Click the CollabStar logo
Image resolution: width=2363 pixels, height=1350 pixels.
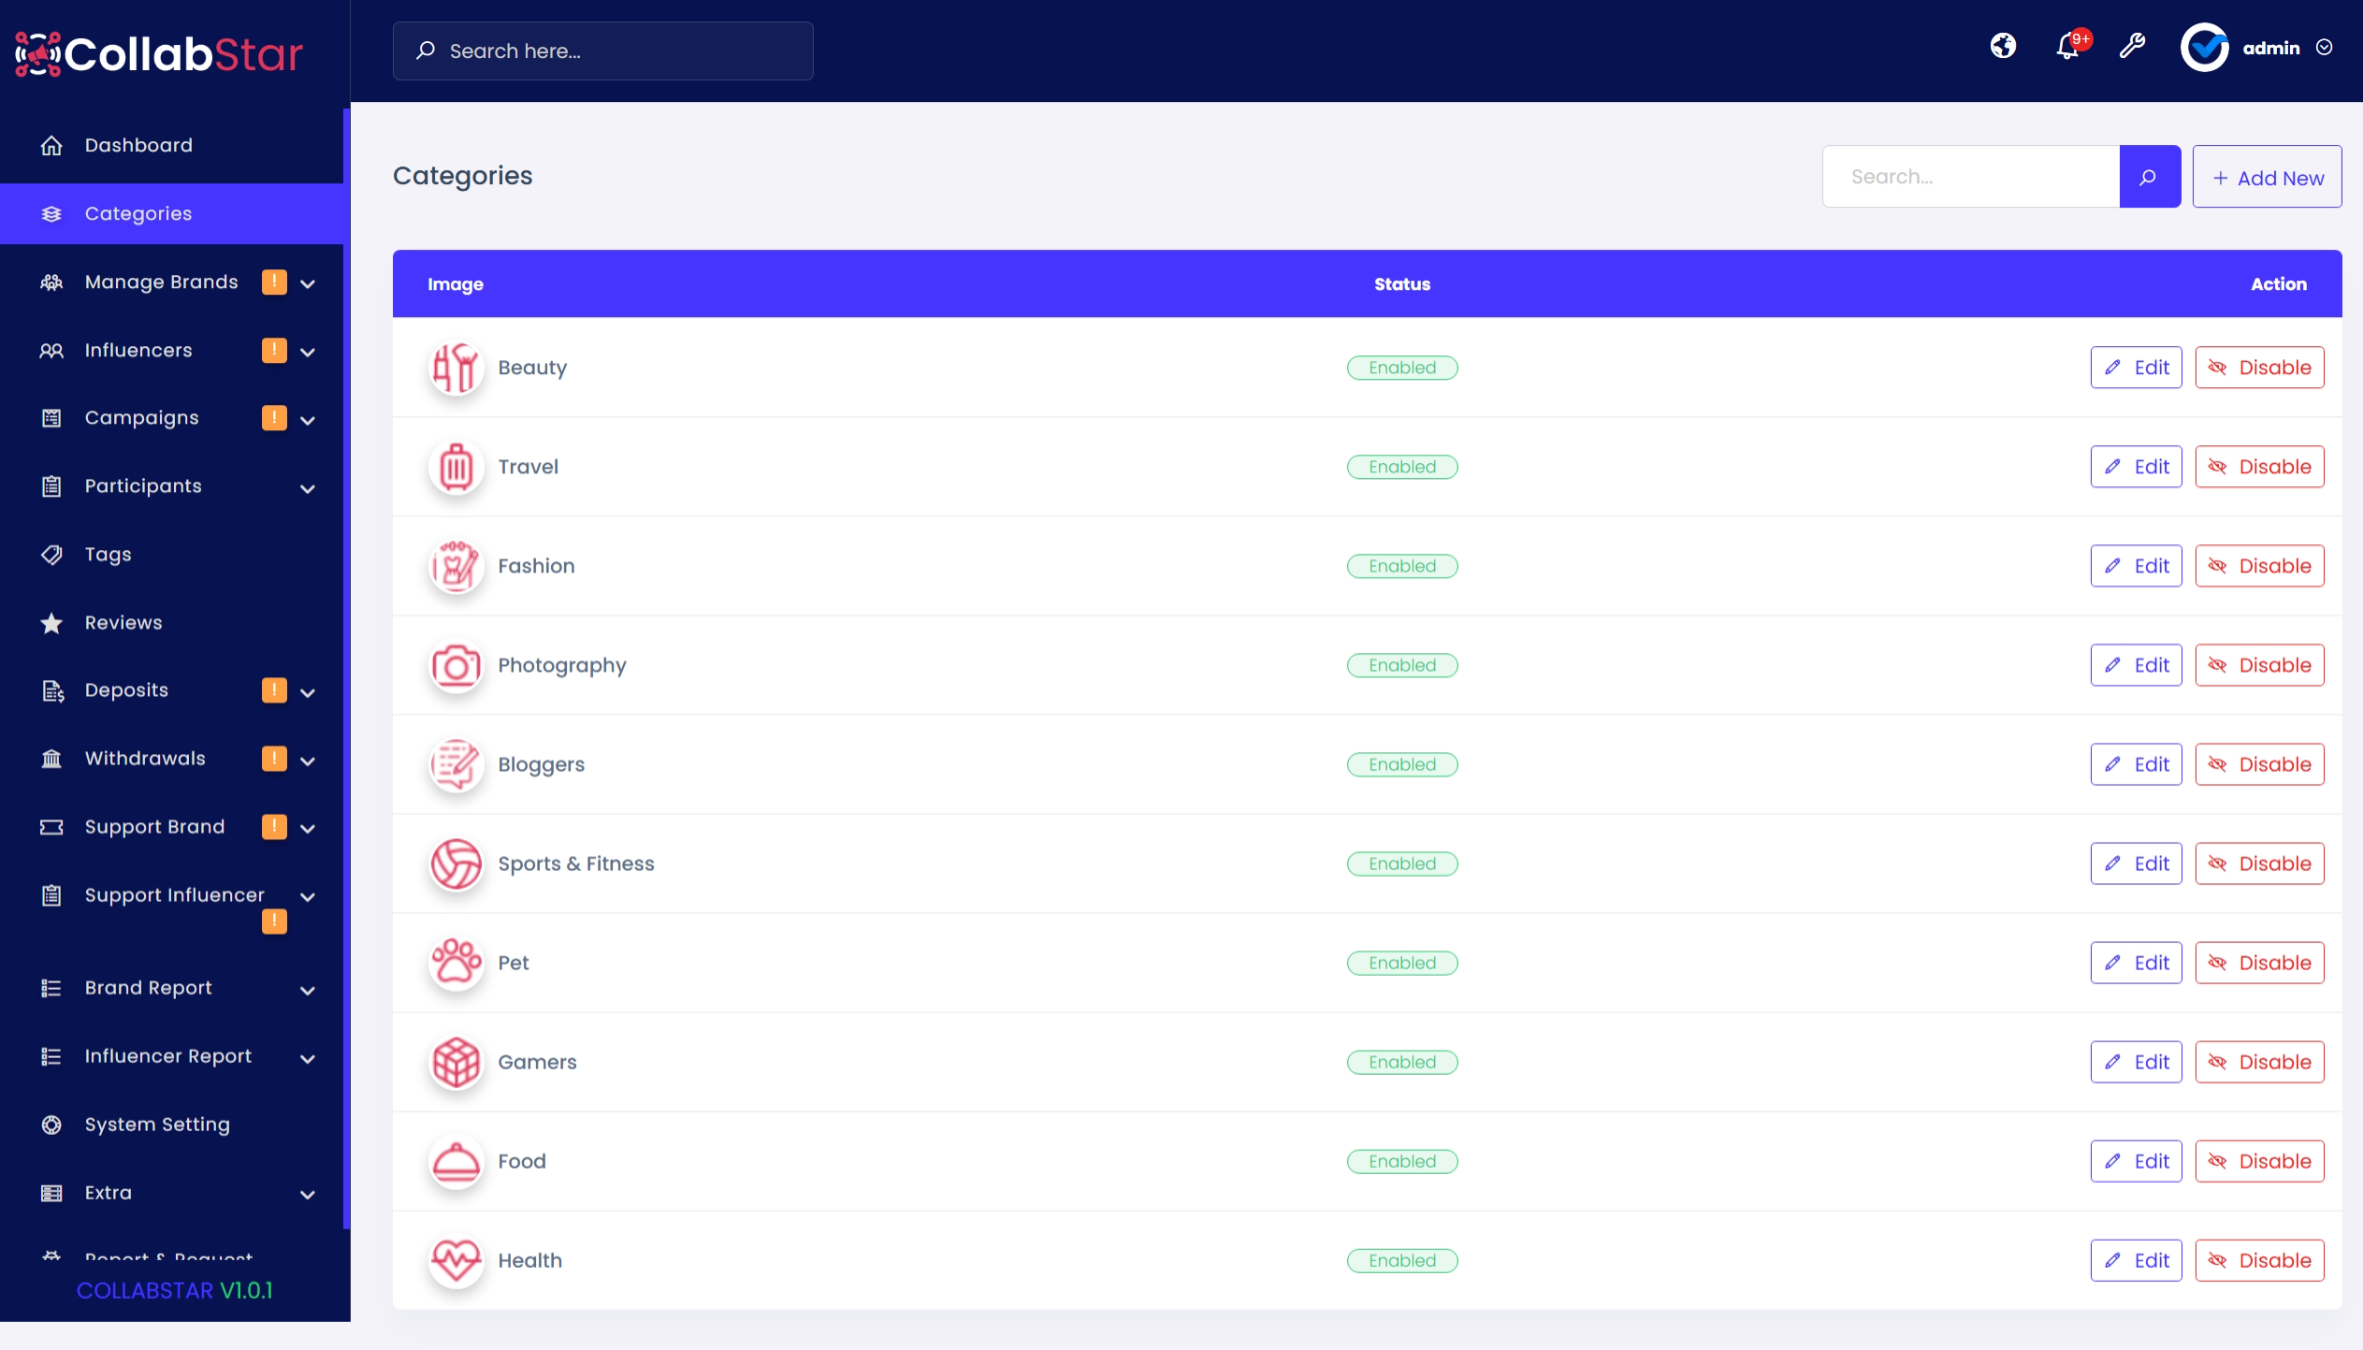coord(159,53)
